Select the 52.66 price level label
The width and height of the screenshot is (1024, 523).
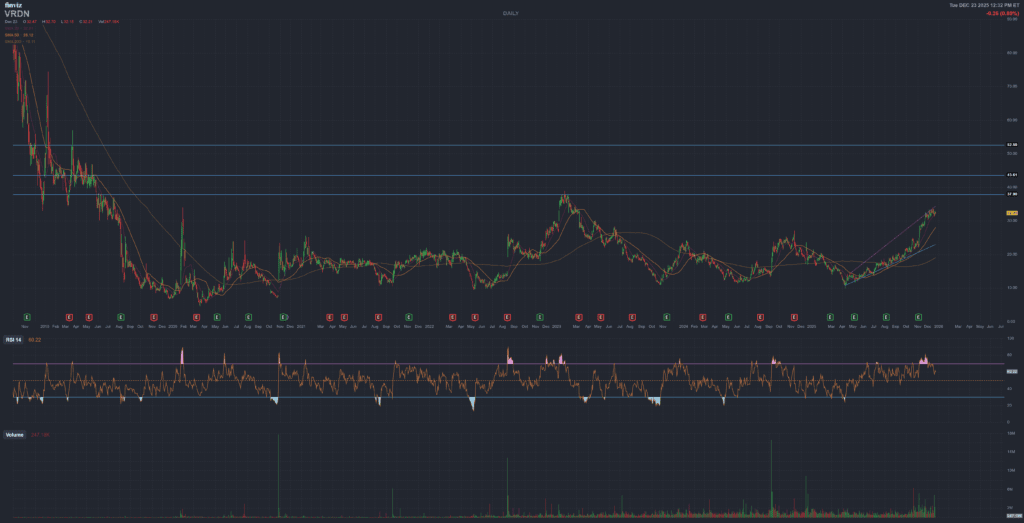tap(1011, 145)
